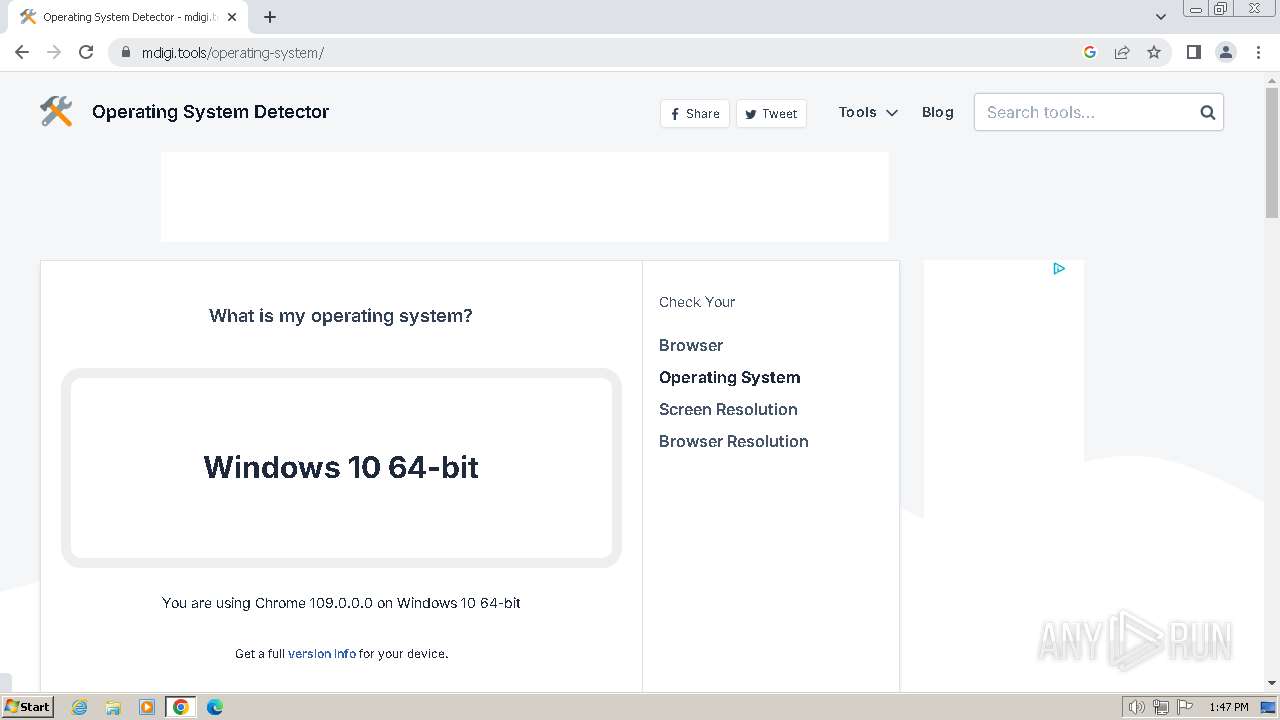This screenshot has width=1280, height=720.
Task: Click the volume speaker tray icon
Action: click(x=1137, y=707)
